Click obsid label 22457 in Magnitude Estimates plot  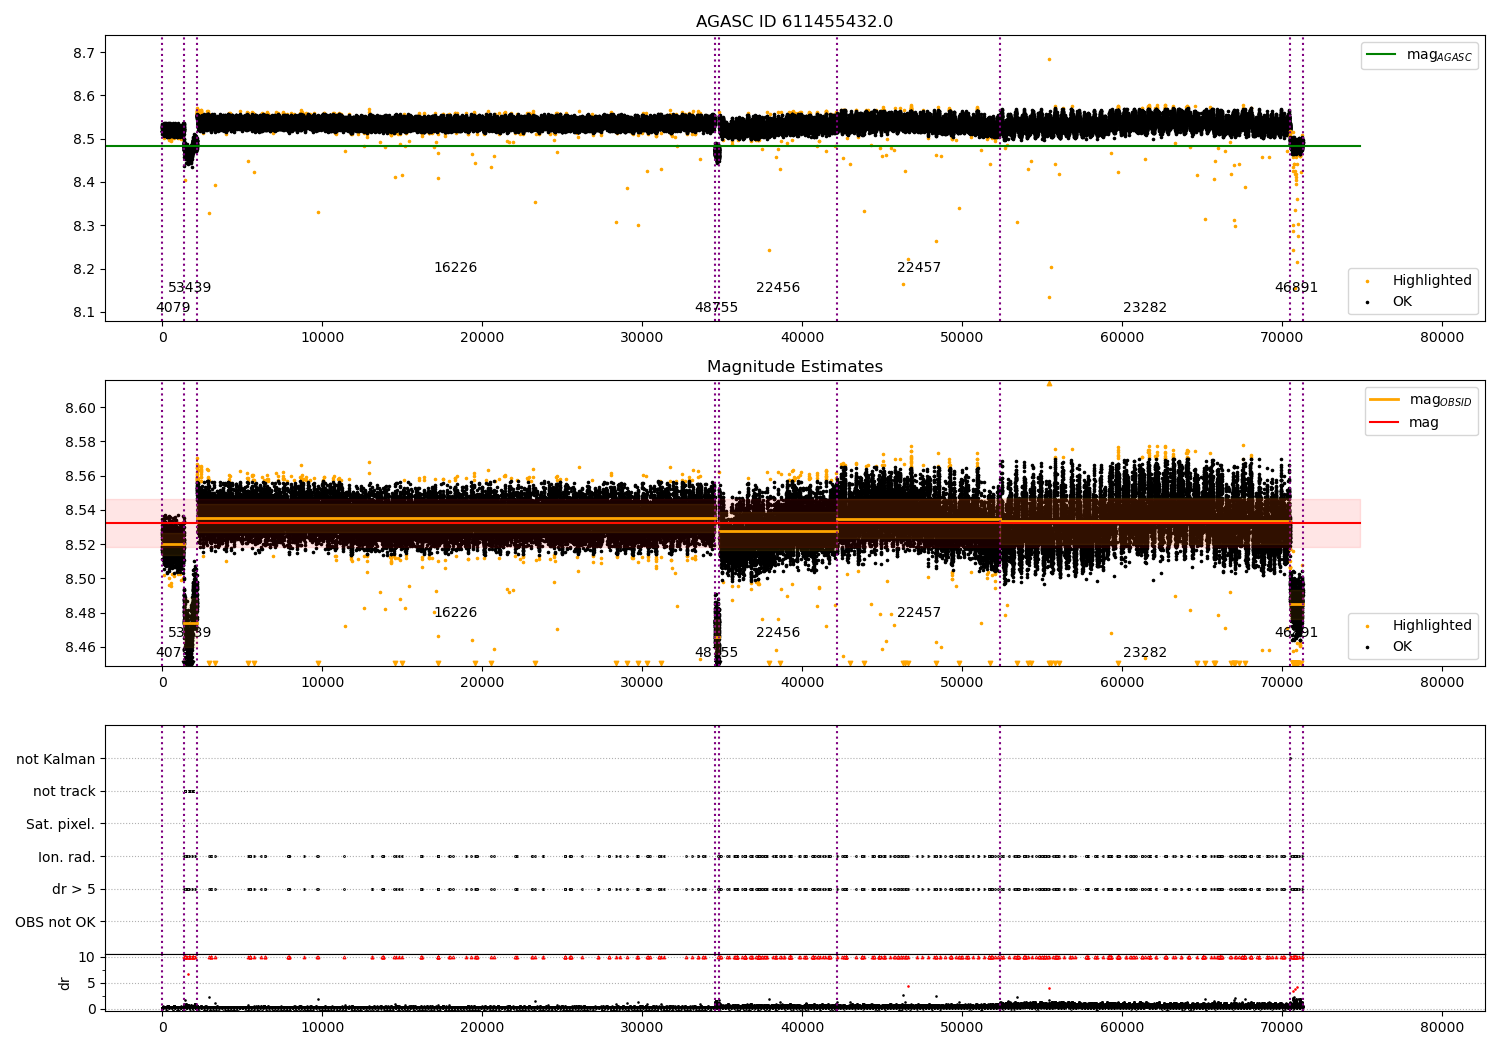(919, 613)
